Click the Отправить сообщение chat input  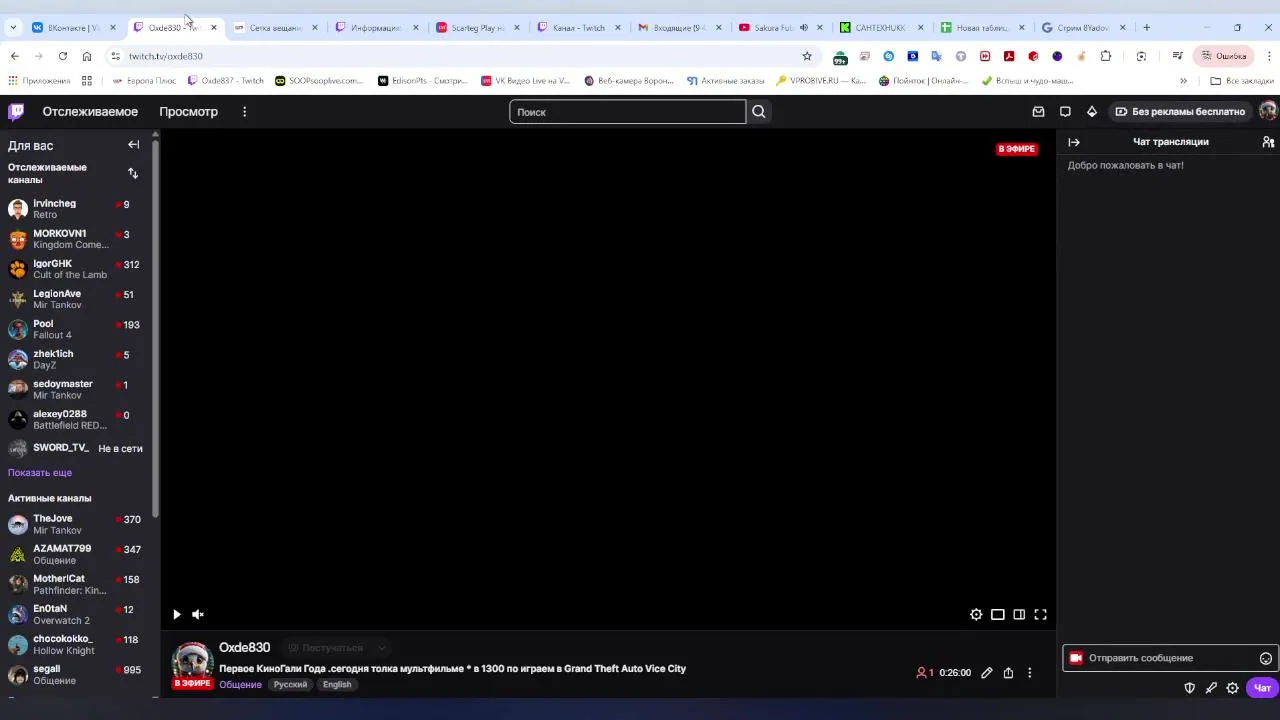click(1169, 658)
